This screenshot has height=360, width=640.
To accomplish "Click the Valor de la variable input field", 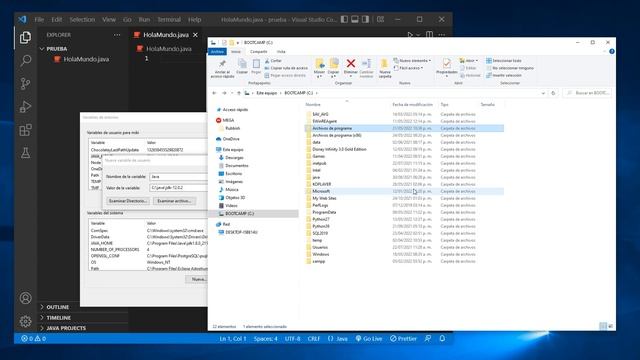I will coord(179,188).
